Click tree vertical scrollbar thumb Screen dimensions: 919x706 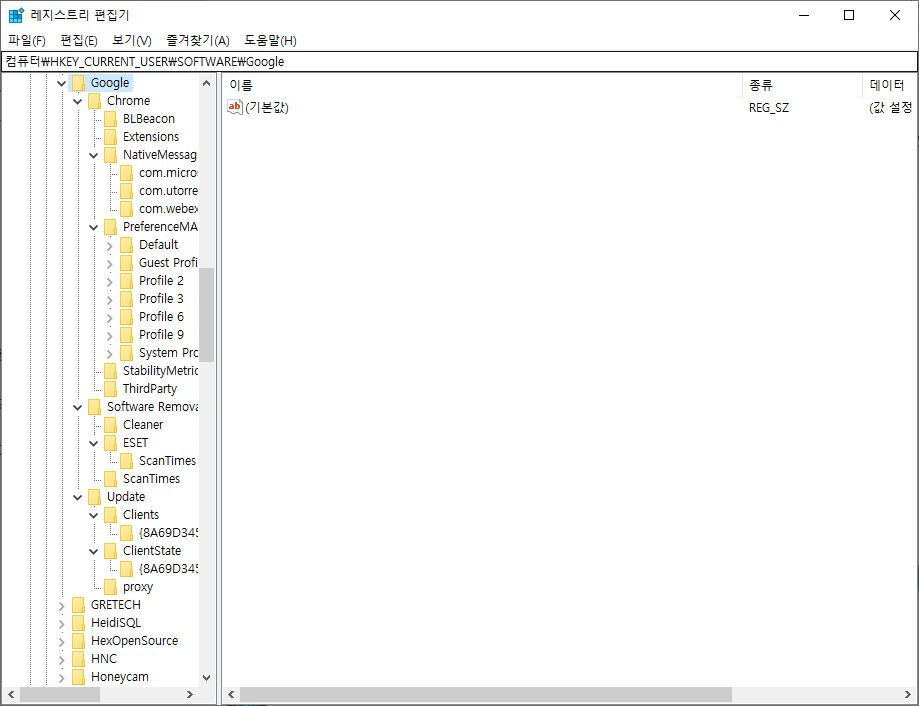[206, 315]
